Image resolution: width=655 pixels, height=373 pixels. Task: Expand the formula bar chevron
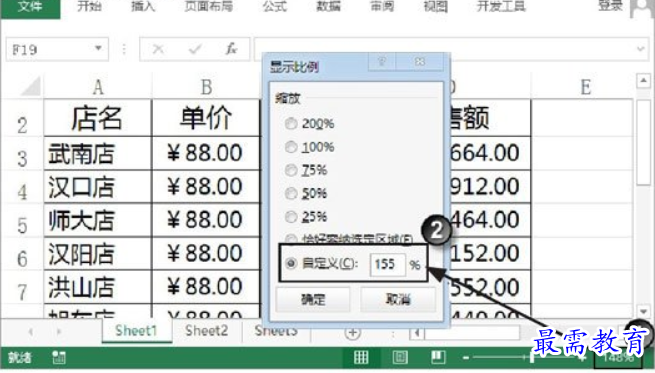click(641, 49)
